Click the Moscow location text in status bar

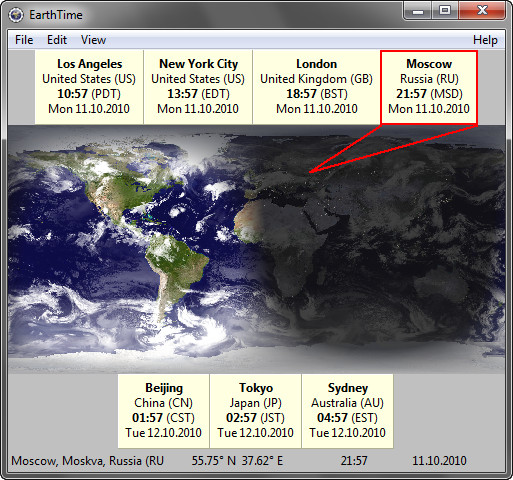[88, 461]
